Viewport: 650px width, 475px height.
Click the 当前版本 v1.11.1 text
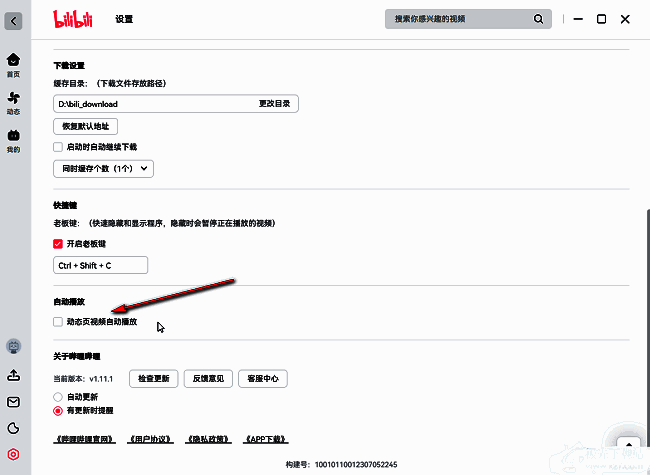[x=83, y=379]
